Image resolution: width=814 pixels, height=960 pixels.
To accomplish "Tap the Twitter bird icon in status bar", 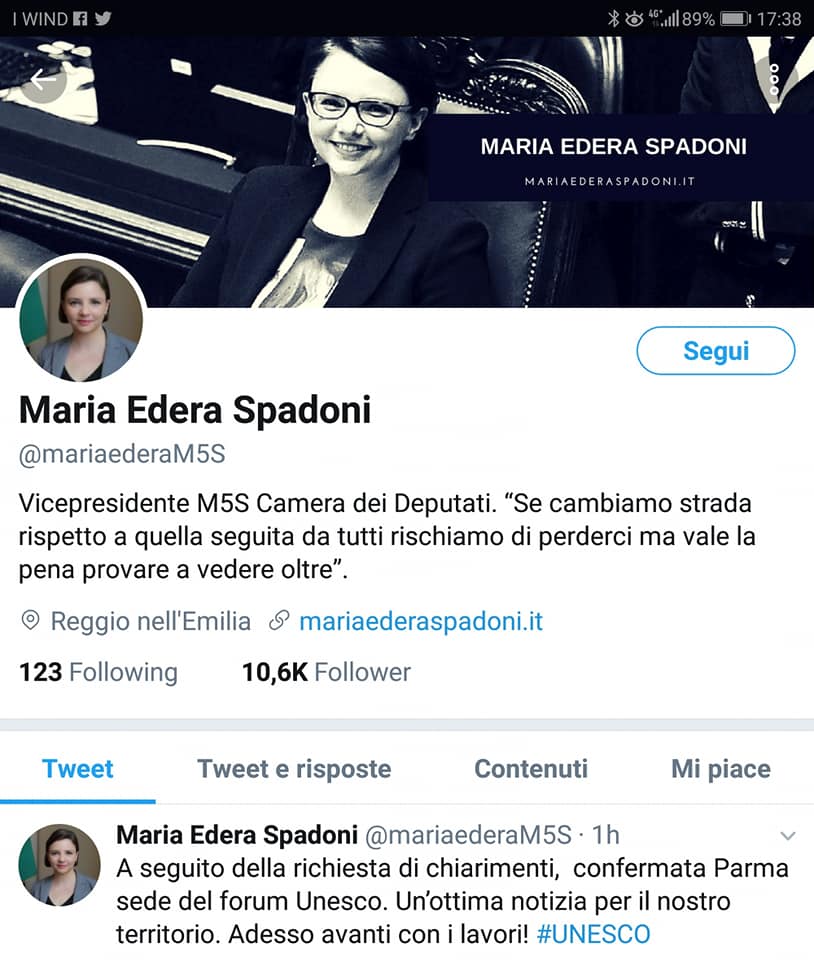I will pyautogui.click(x=103, y=18).
